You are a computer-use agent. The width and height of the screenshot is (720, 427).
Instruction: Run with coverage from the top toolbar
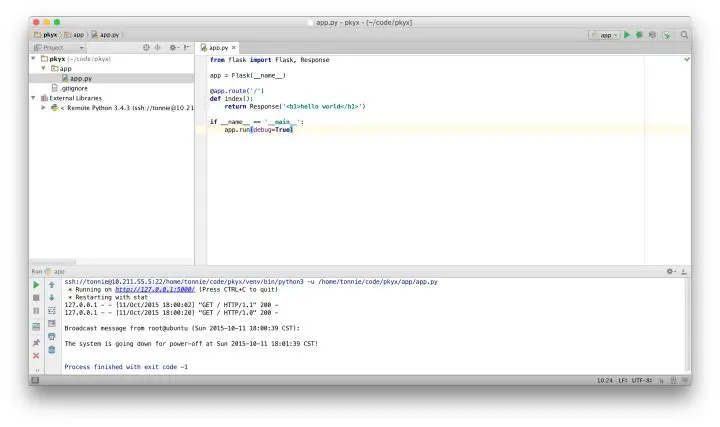pyautogui.click(x=652, y=35)
